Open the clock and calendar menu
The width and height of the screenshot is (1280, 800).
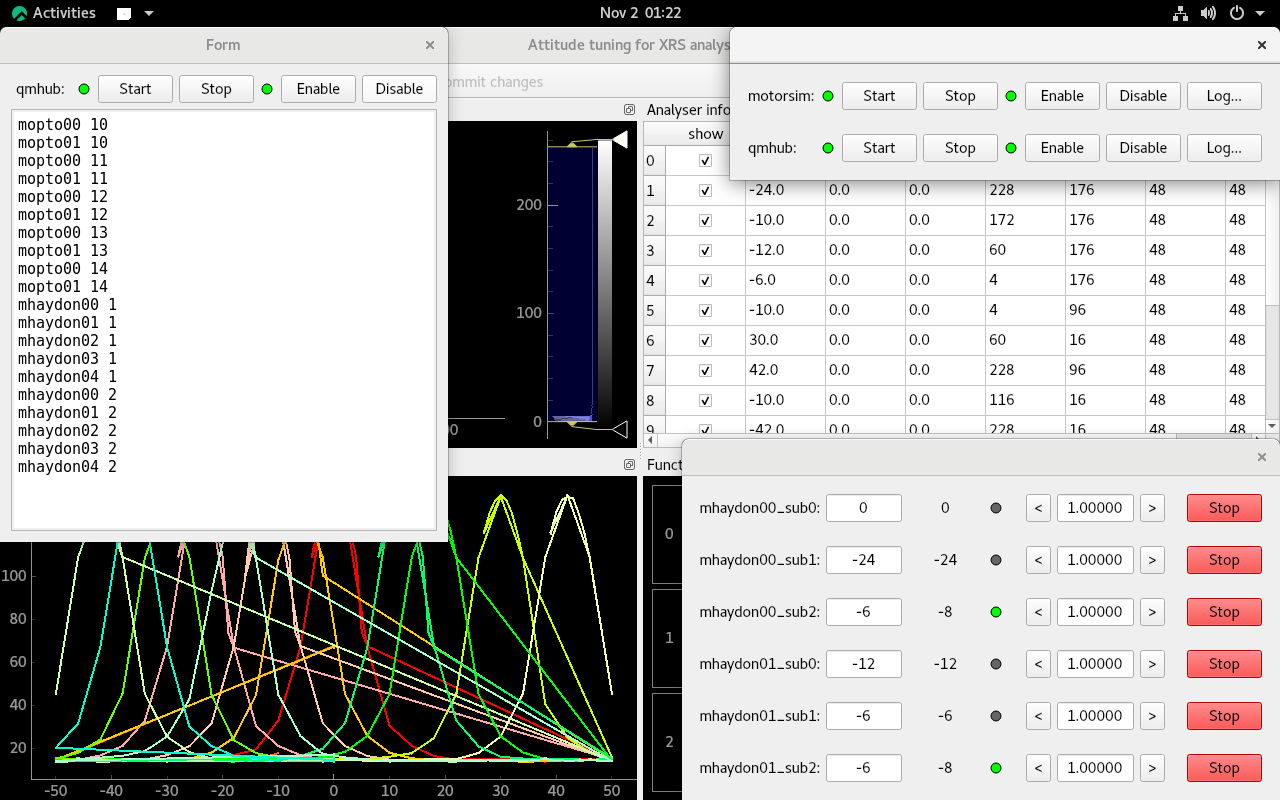[x=640, y=13]
